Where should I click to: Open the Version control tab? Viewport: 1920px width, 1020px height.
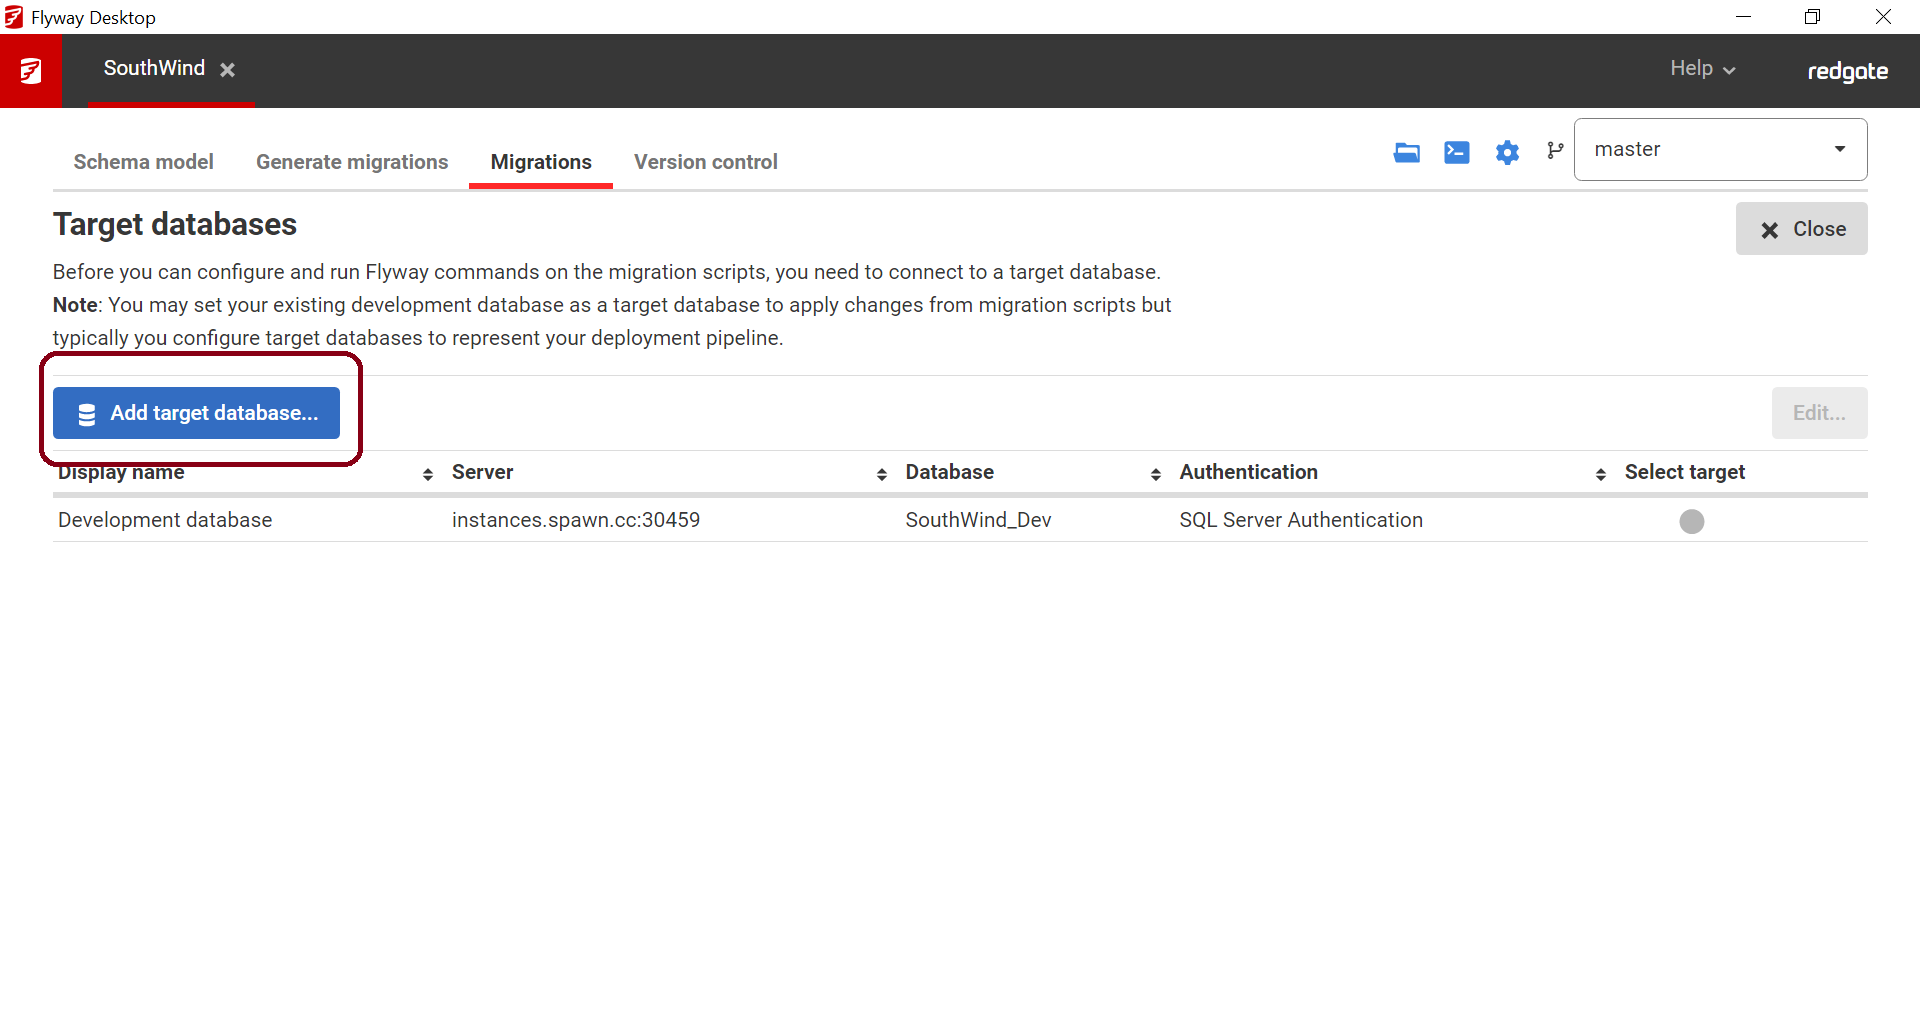pyautogui.click(x=705, y=162)
